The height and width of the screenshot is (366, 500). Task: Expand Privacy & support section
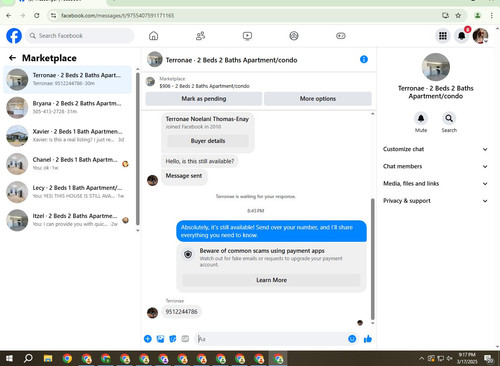point(435,201)
